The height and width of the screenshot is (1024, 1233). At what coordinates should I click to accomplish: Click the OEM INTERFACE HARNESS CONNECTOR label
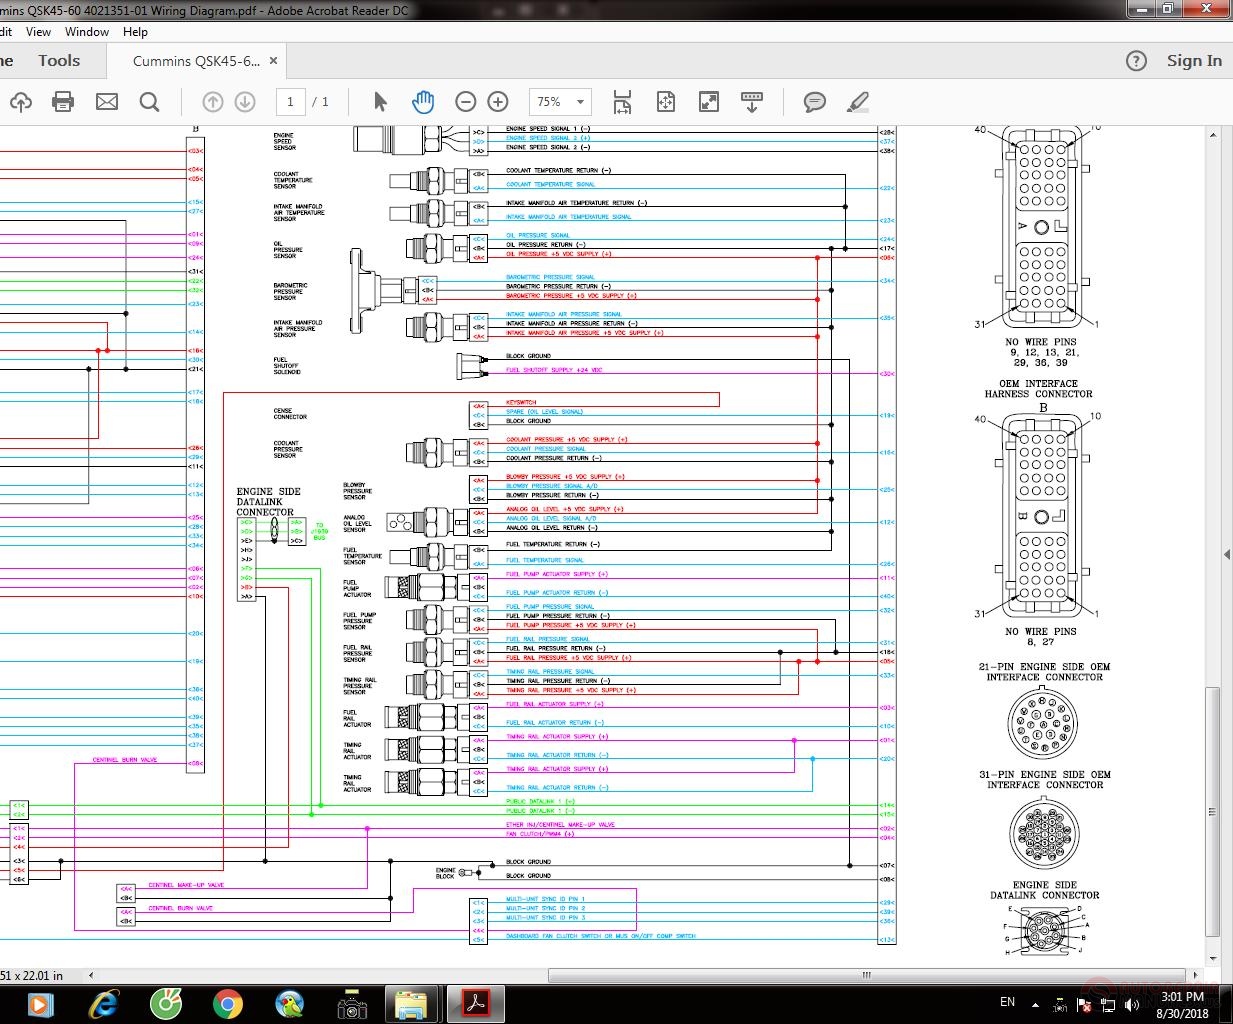tap(1039, 389)
